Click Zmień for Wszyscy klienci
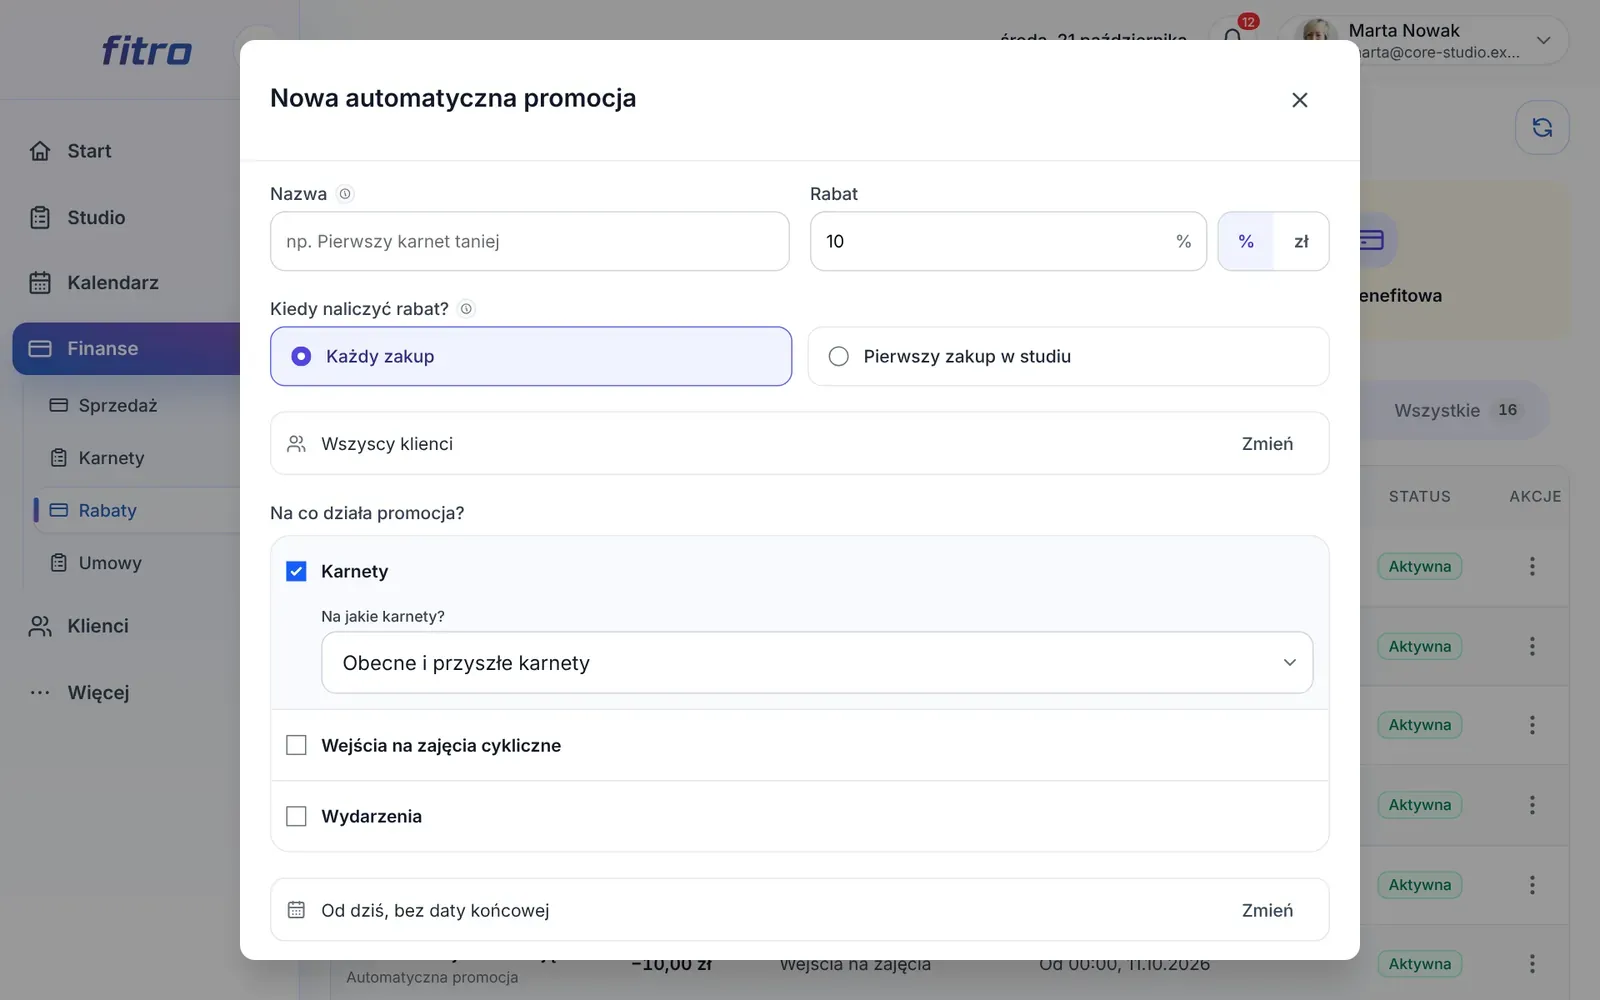Image resolution: width=1600 pixels, height=1000 pixels. pyautogui.click(x=1267, y=444)
